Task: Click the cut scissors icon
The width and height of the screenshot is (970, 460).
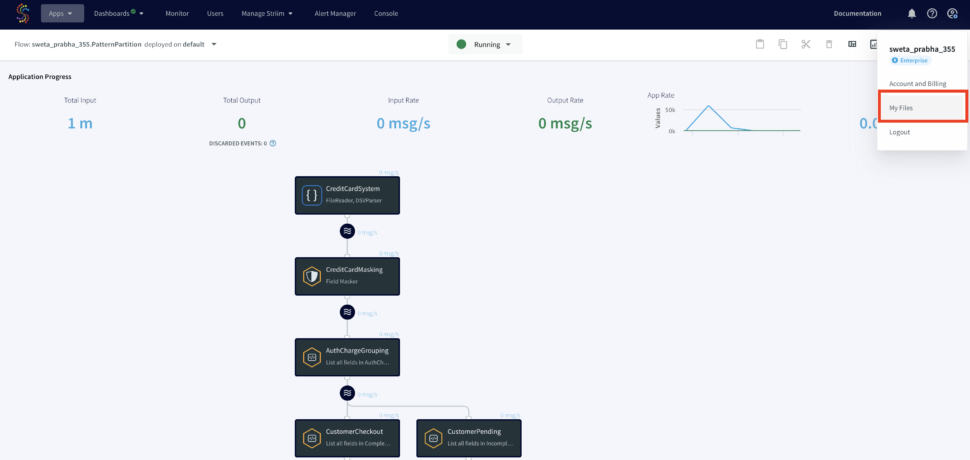Action: pos(806,44)
